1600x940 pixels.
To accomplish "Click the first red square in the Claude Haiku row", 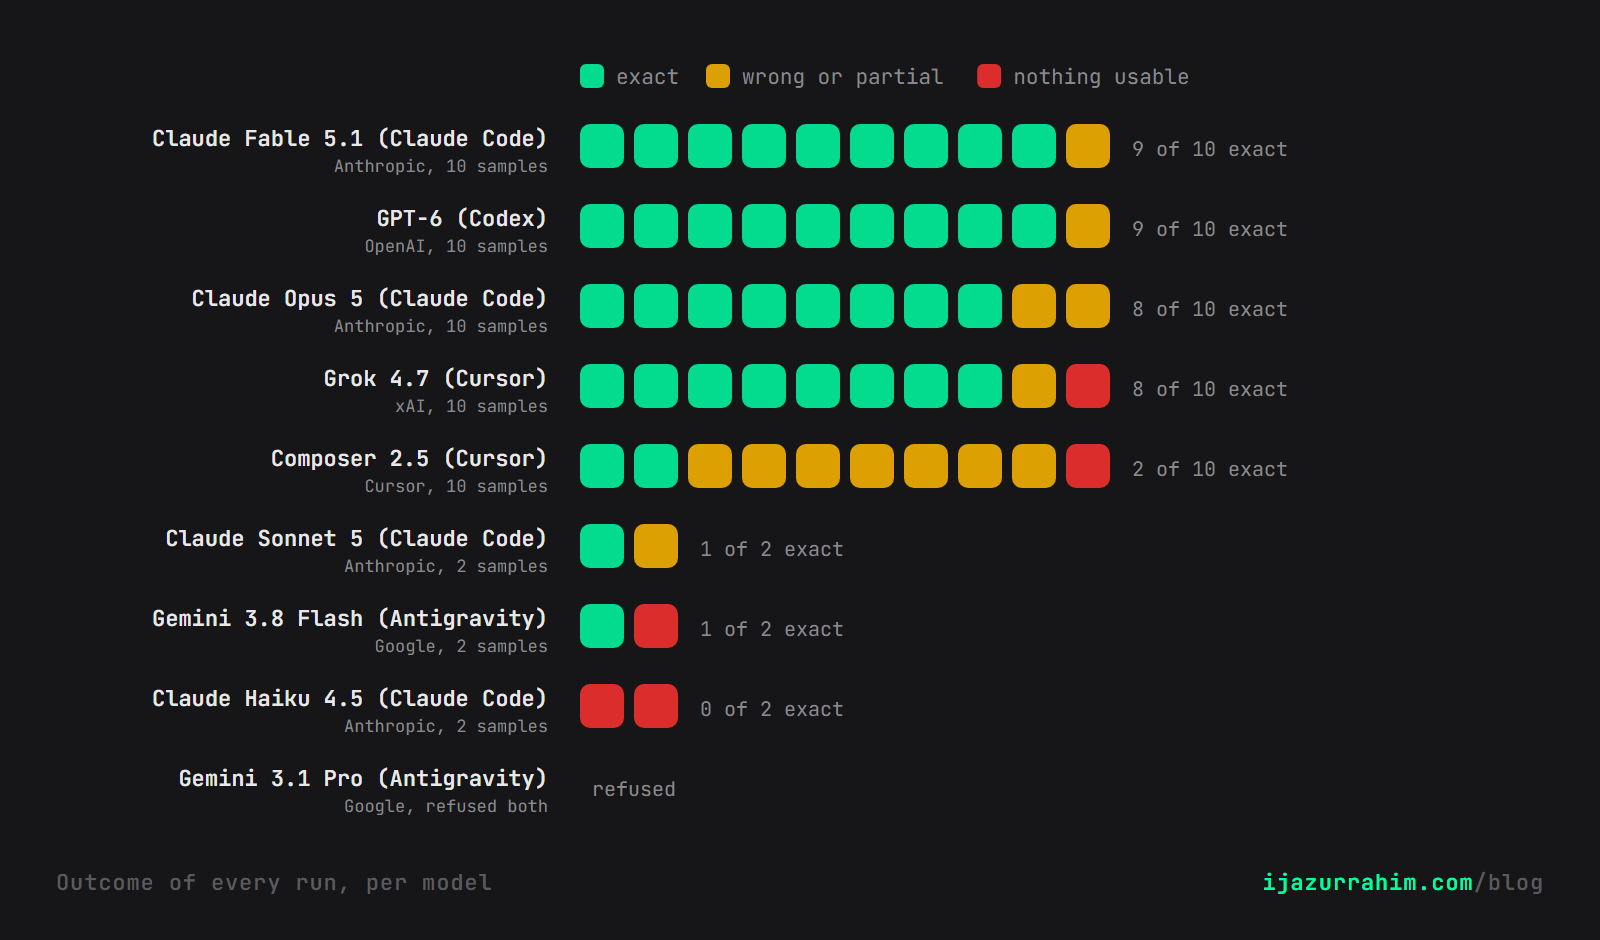I will [x=602, y=706].
